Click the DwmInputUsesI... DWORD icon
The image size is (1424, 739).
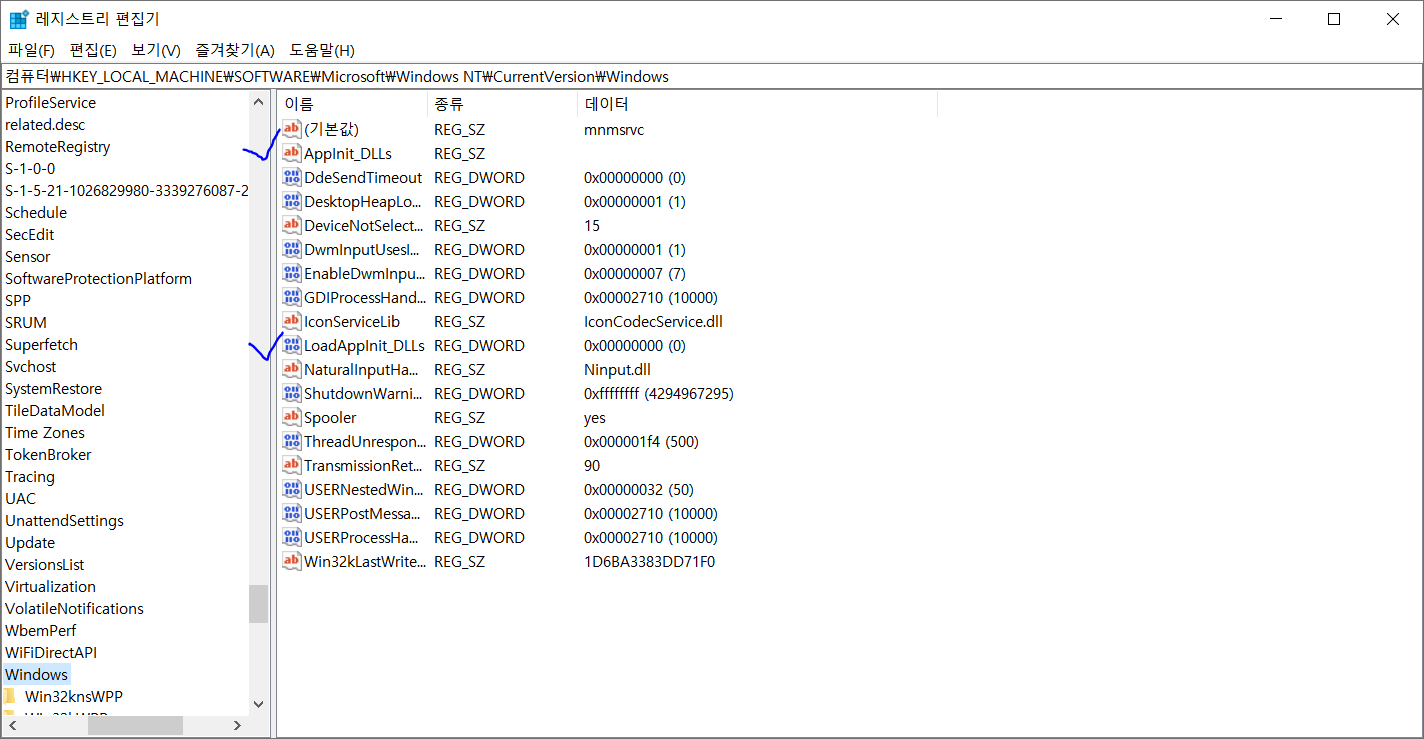pos(291,249)
